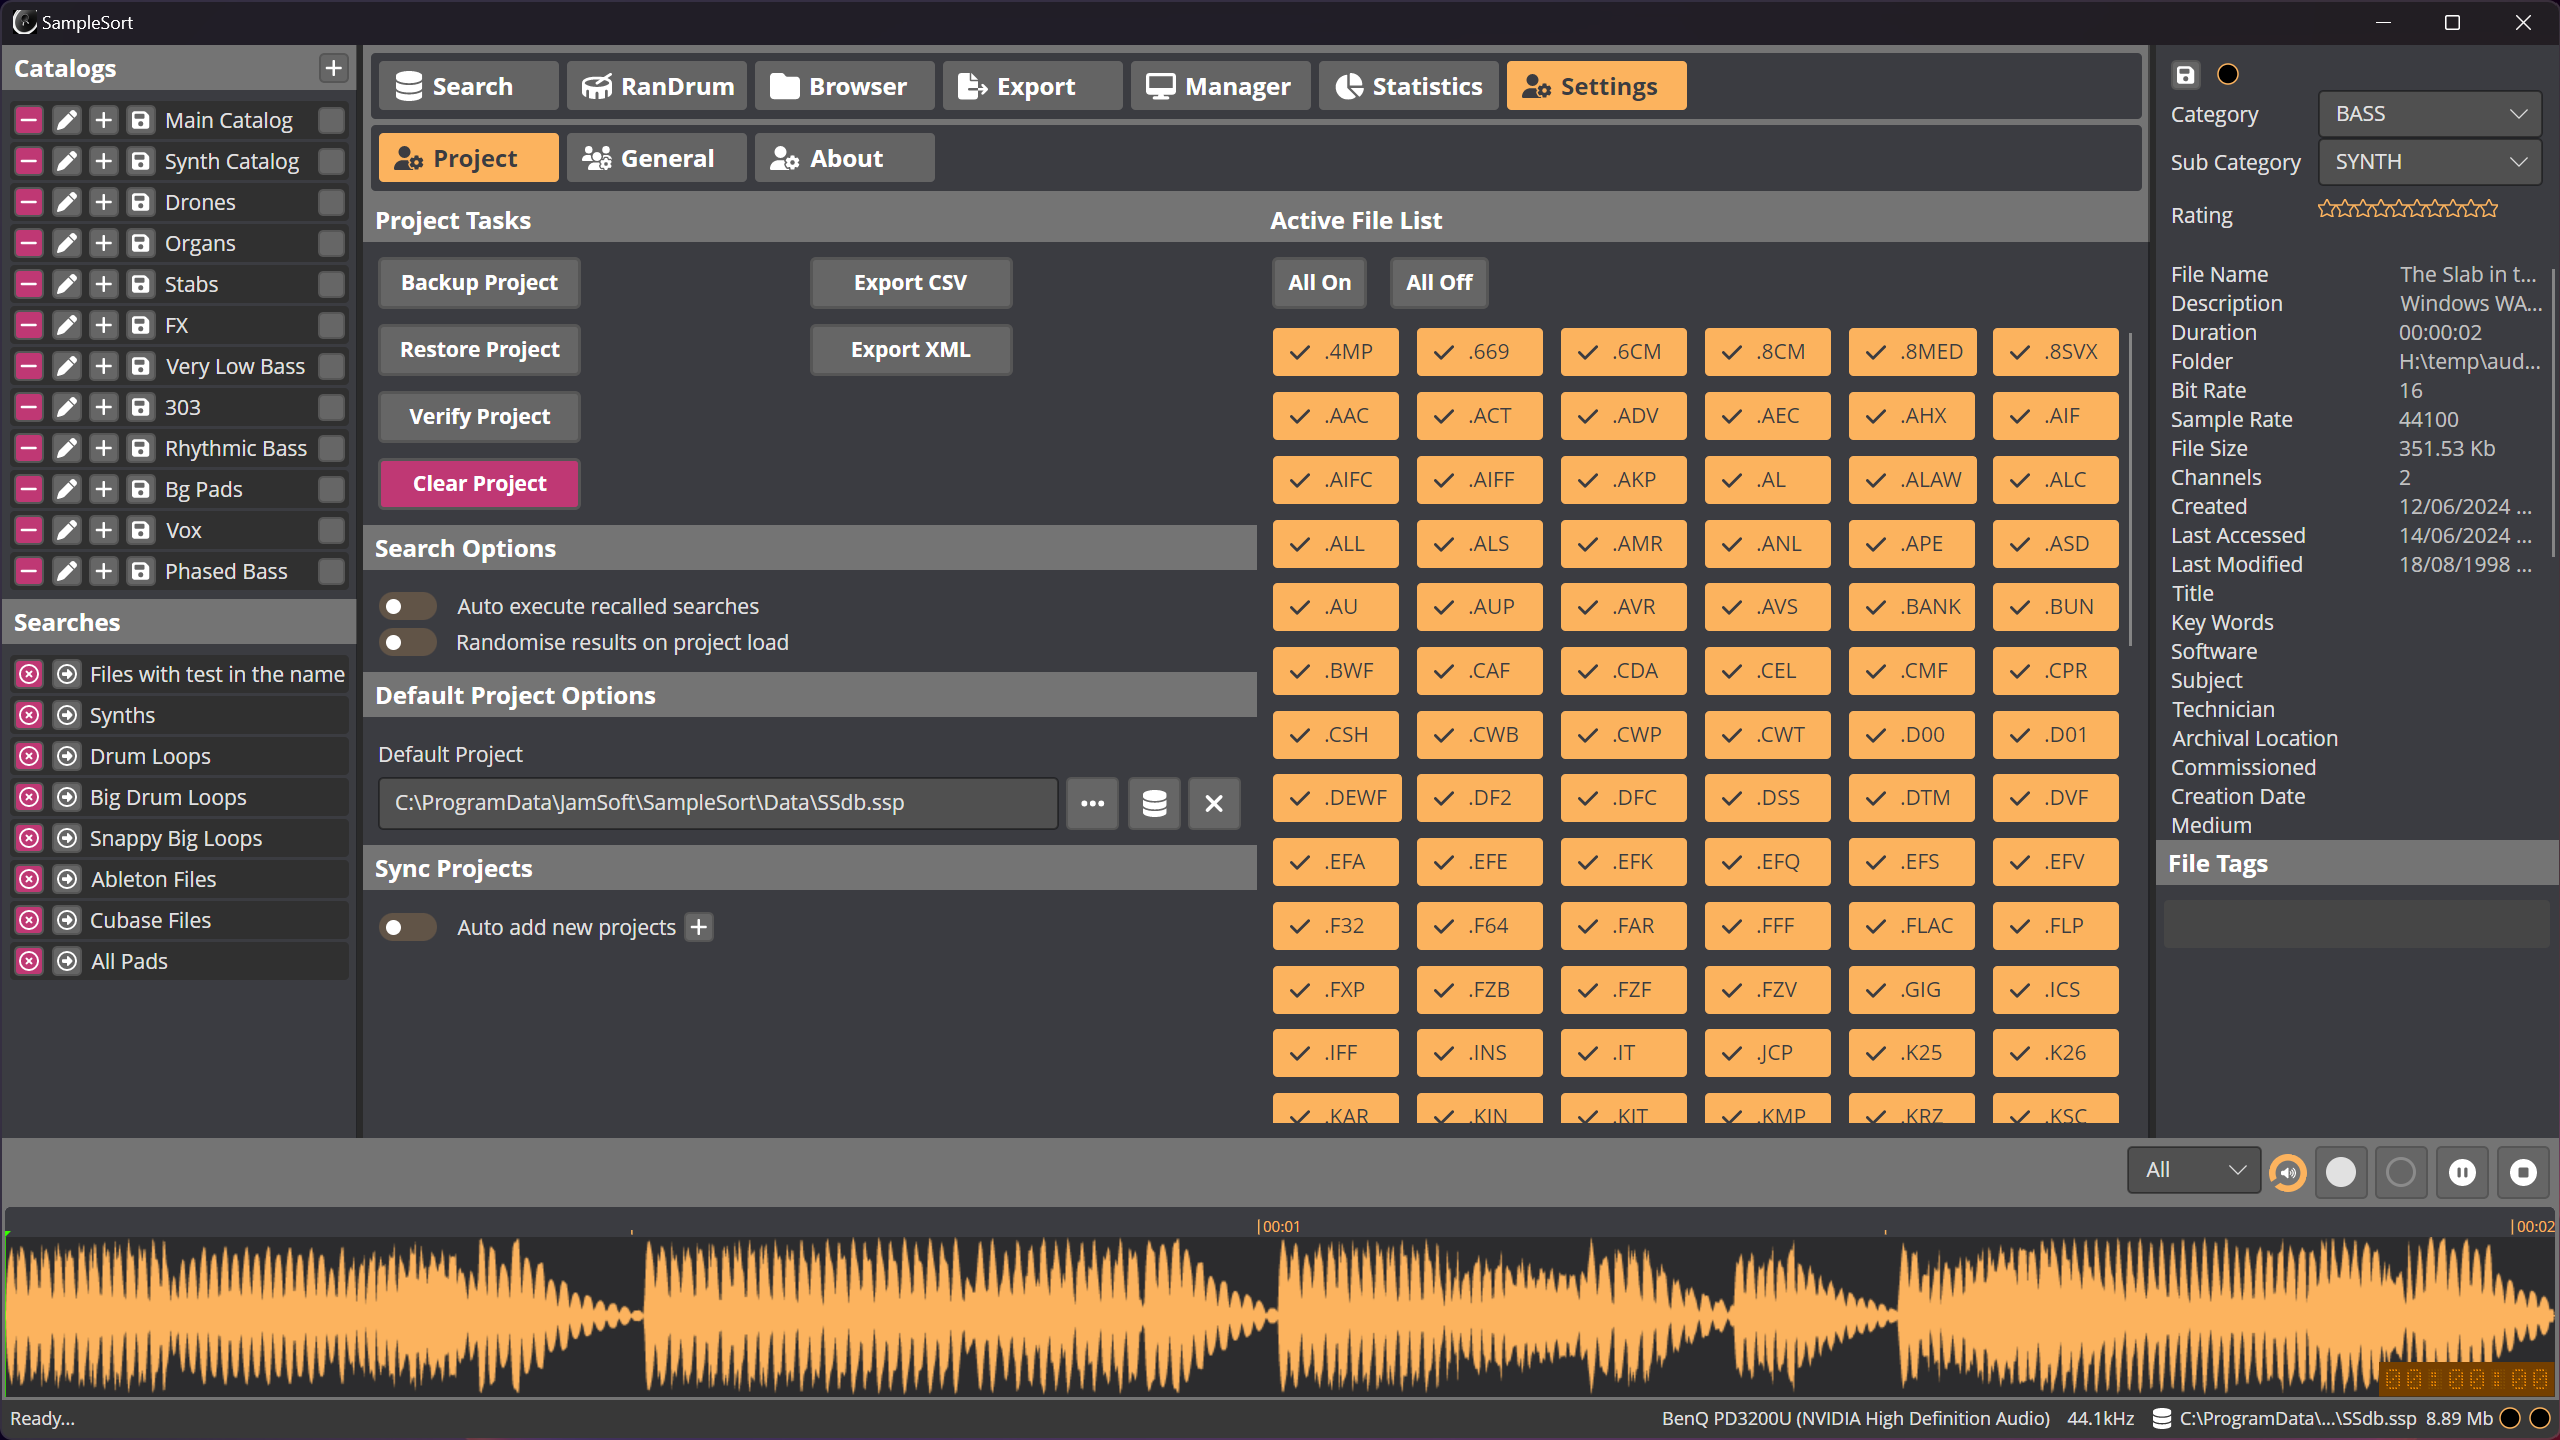
Task: Toggle Auto execute recalled searches
Action: [x=407, y=606]
